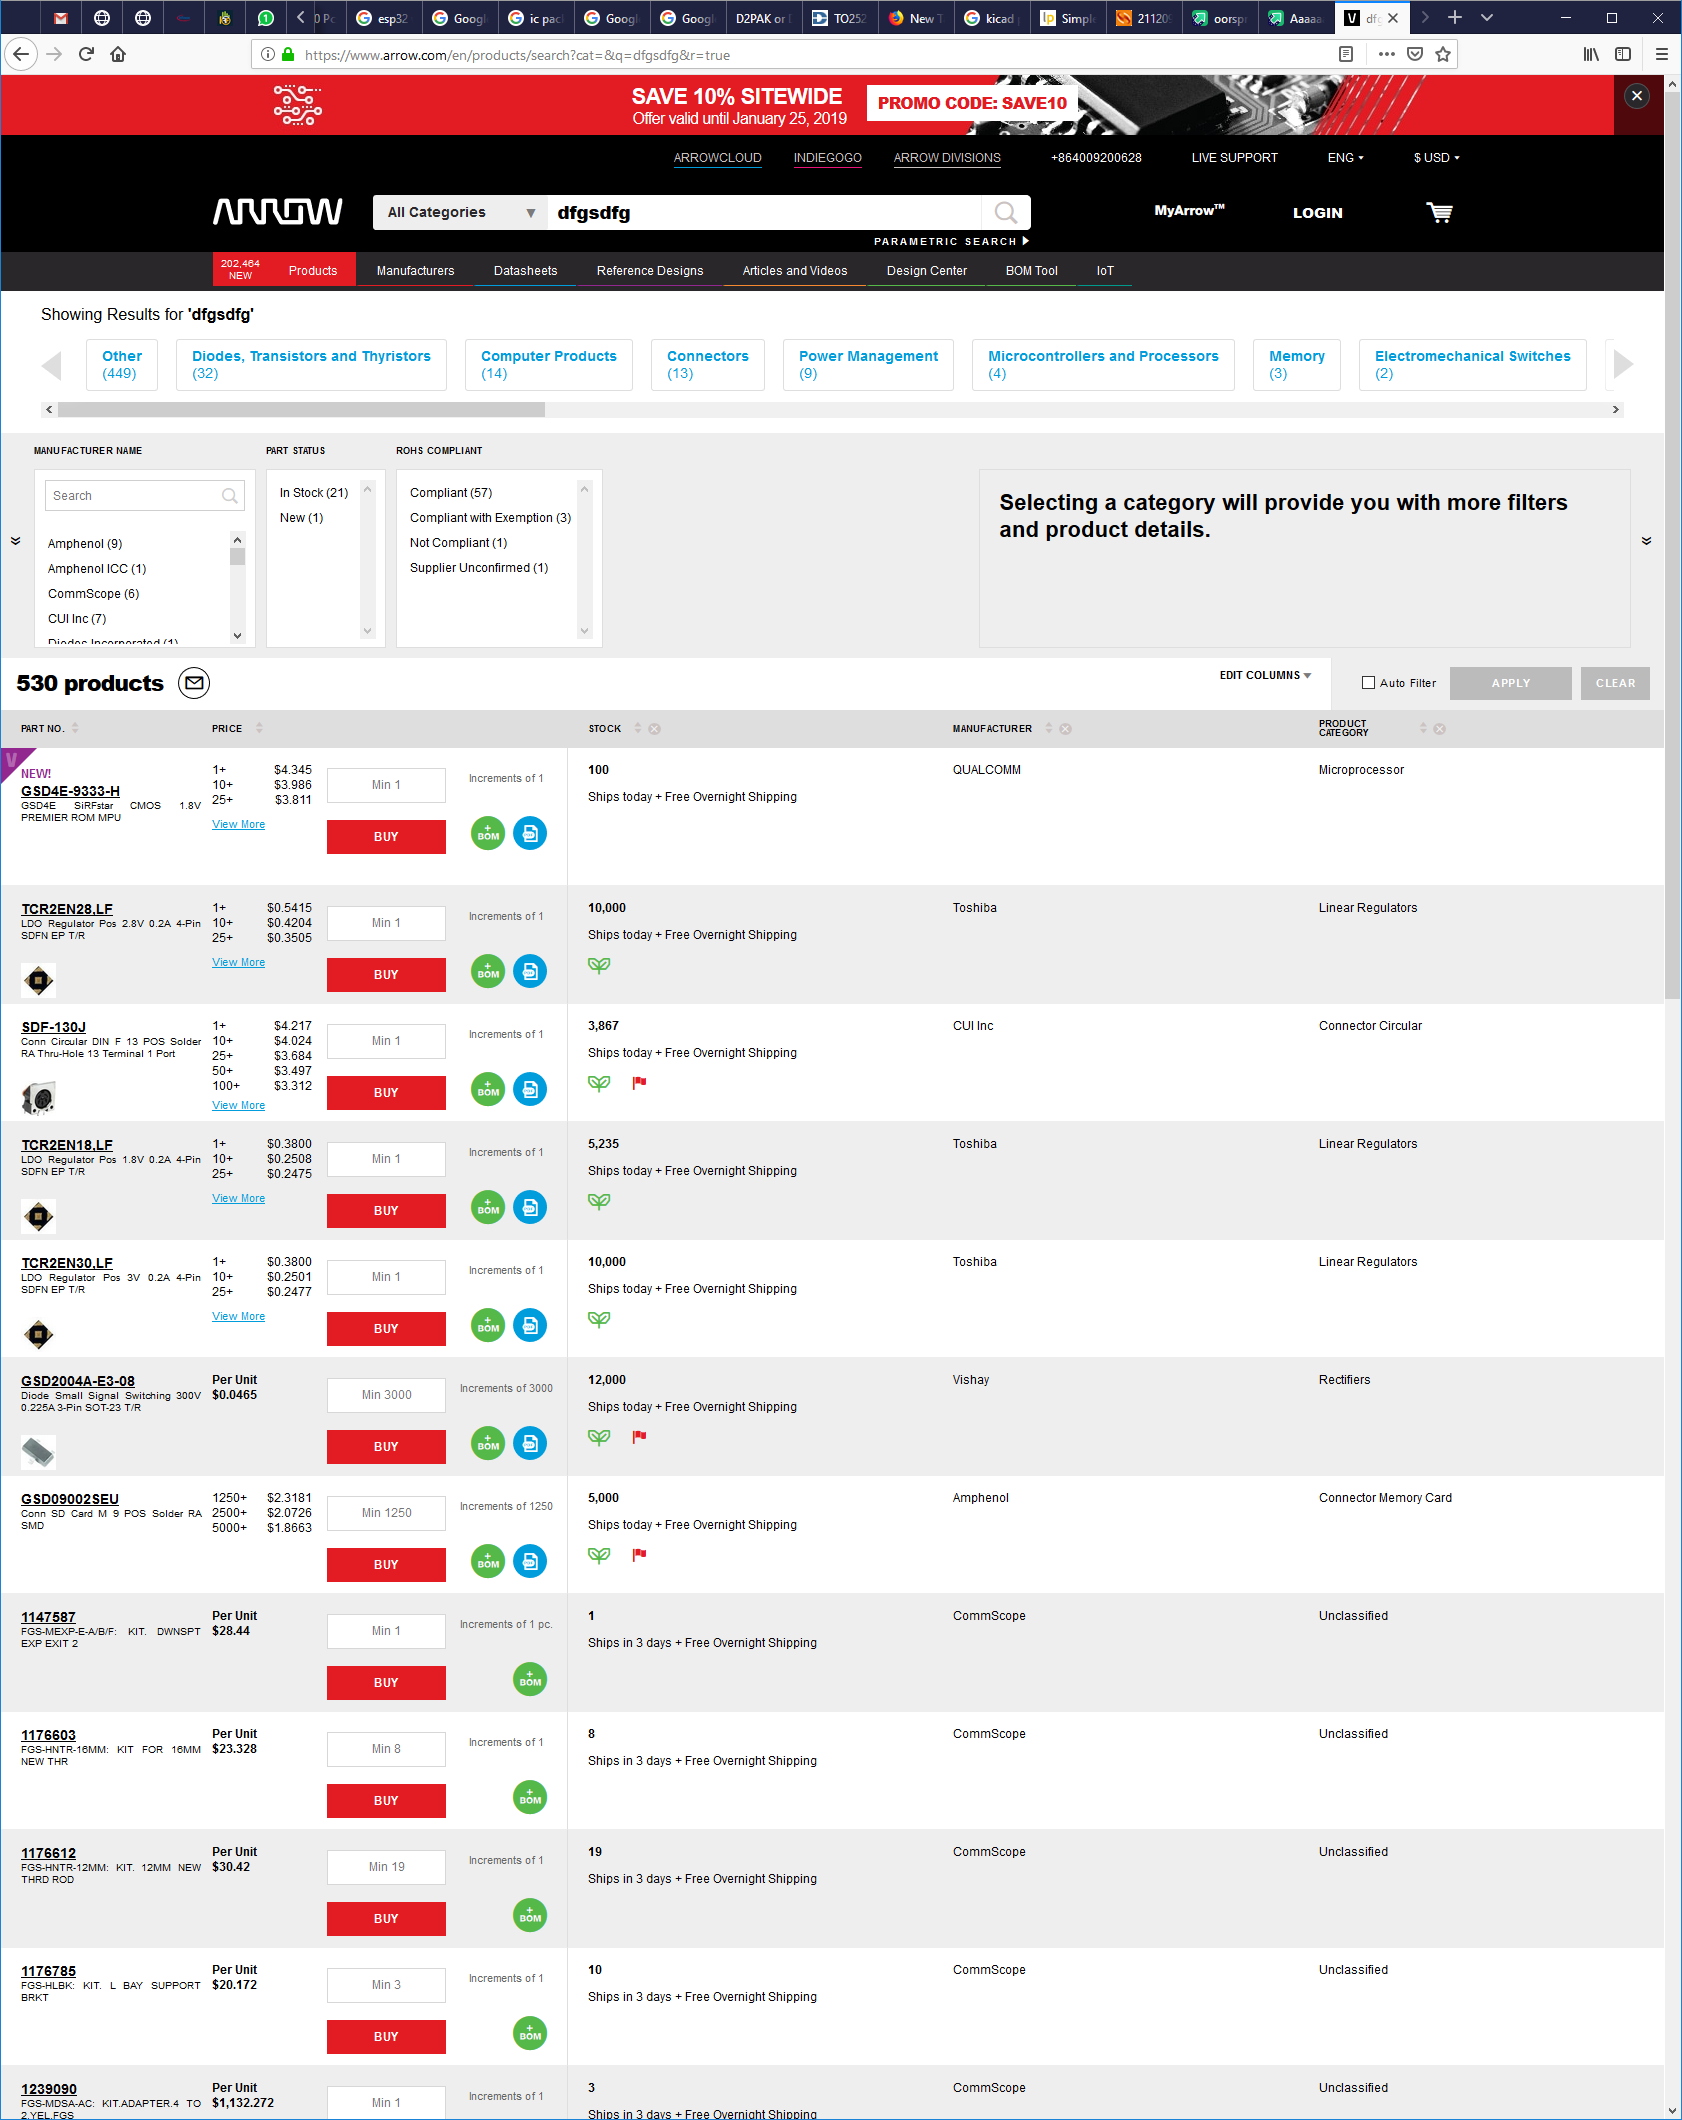
Task: Switch to Reference Designs tab
Action: (650, 271)
